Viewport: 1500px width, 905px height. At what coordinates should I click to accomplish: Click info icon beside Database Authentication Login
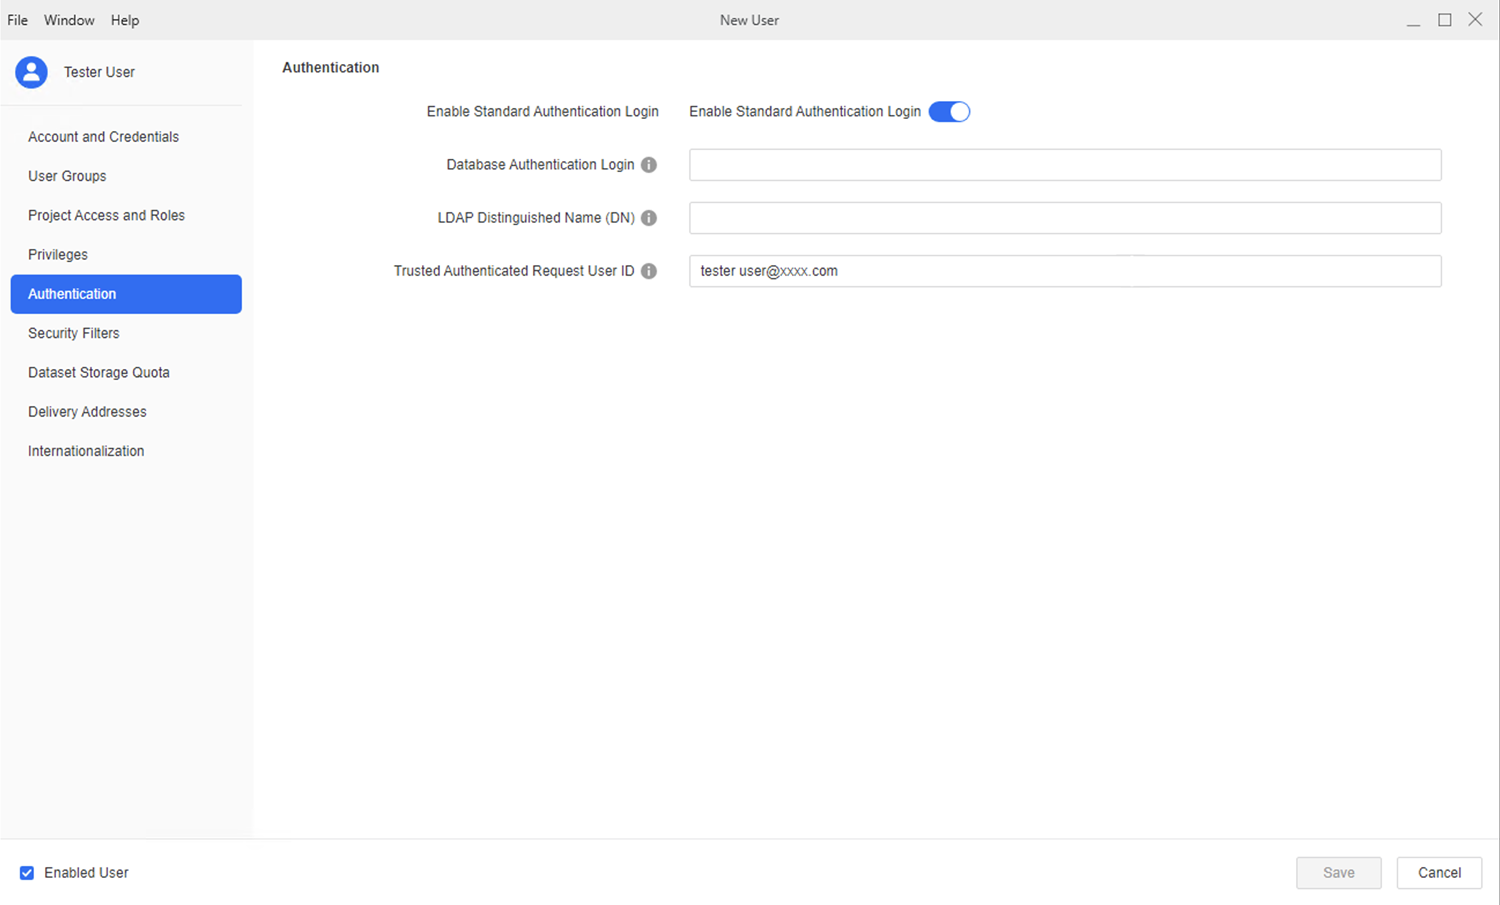(x=649, y=165)
